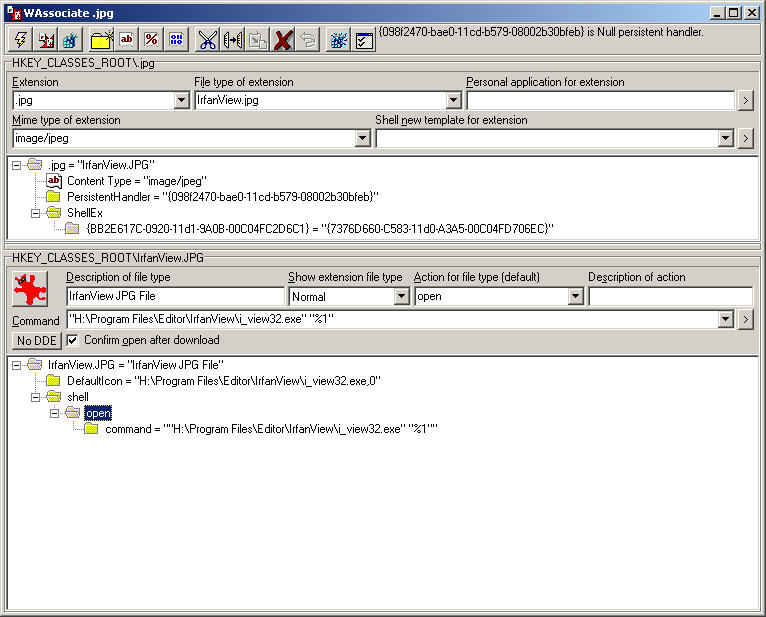Open the Command dropdown arrow
The width and height of the screenshot is (766, 617).
click(726, 319)
